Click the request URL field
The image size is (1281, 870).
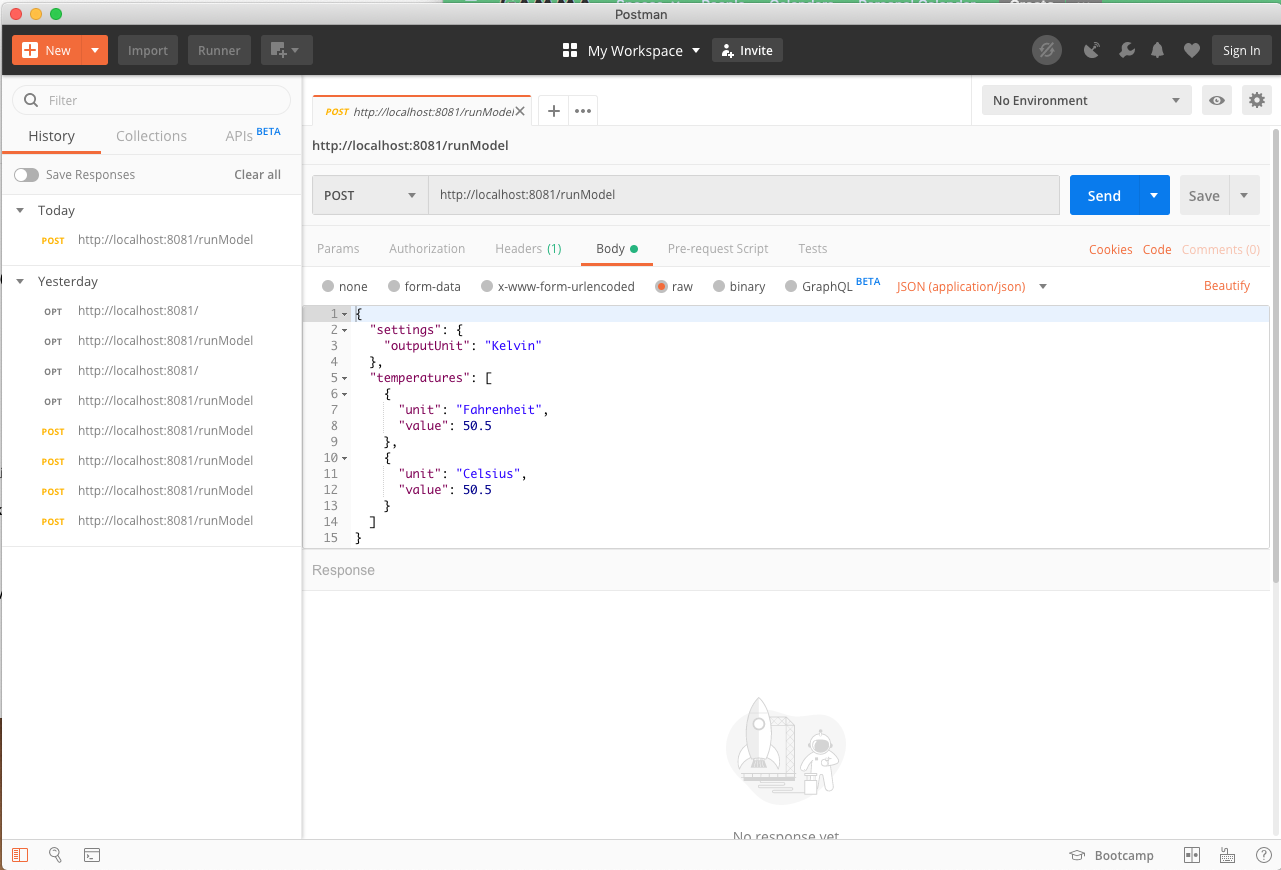[744, 195]
